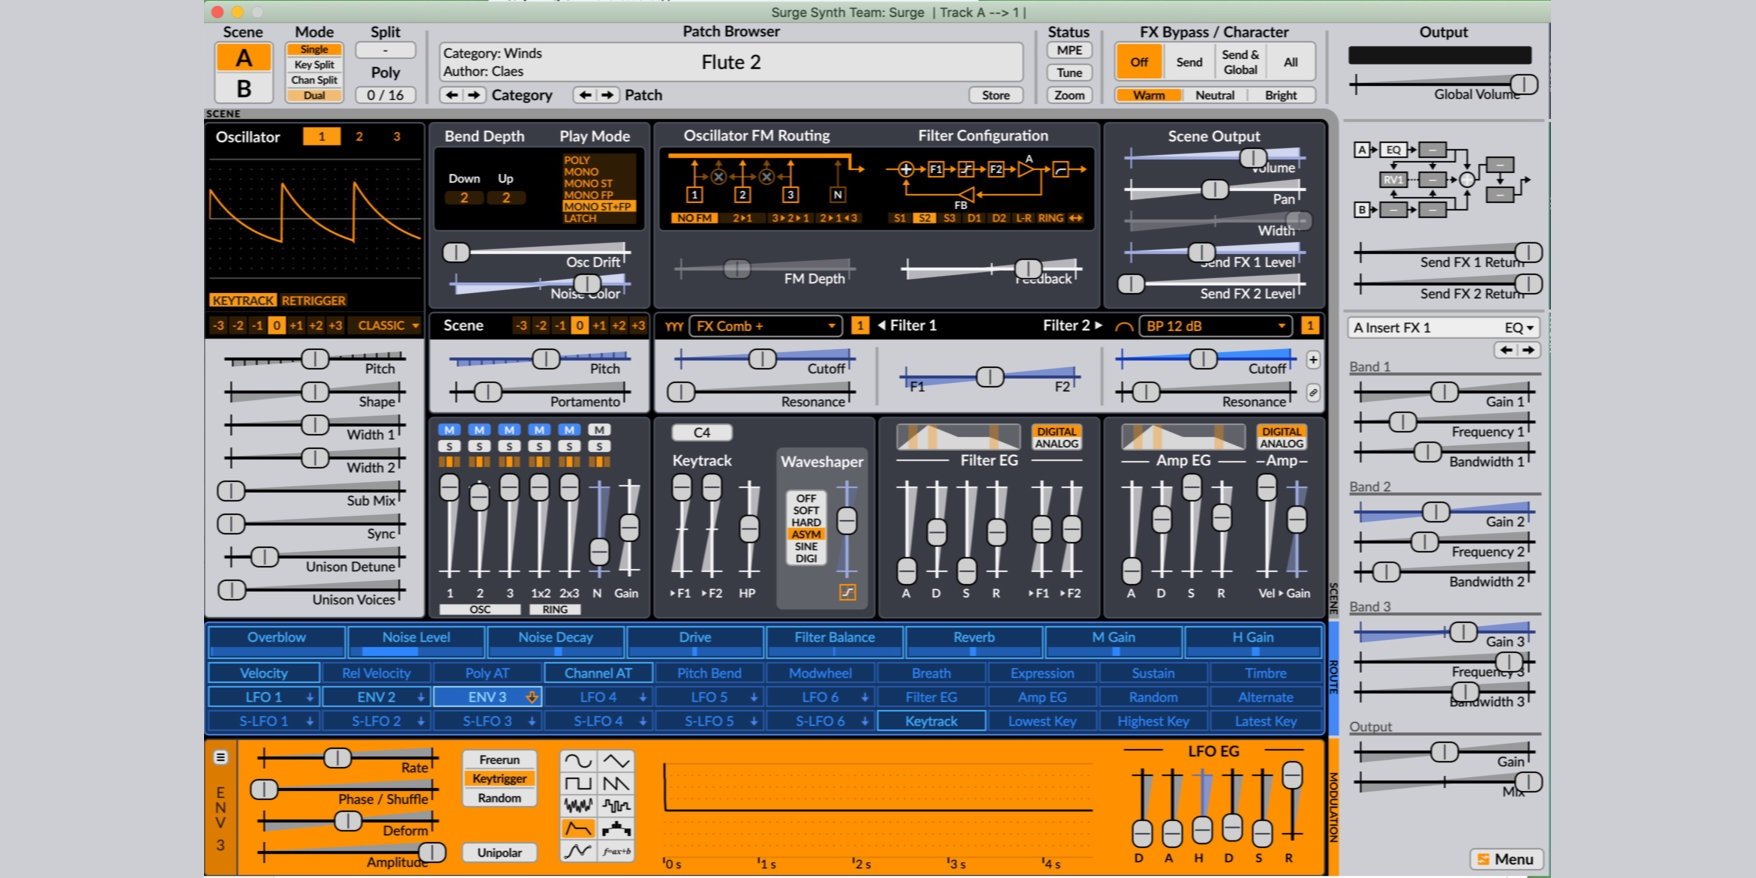
Task: Click the Store patch button
Action: [995, 95]
